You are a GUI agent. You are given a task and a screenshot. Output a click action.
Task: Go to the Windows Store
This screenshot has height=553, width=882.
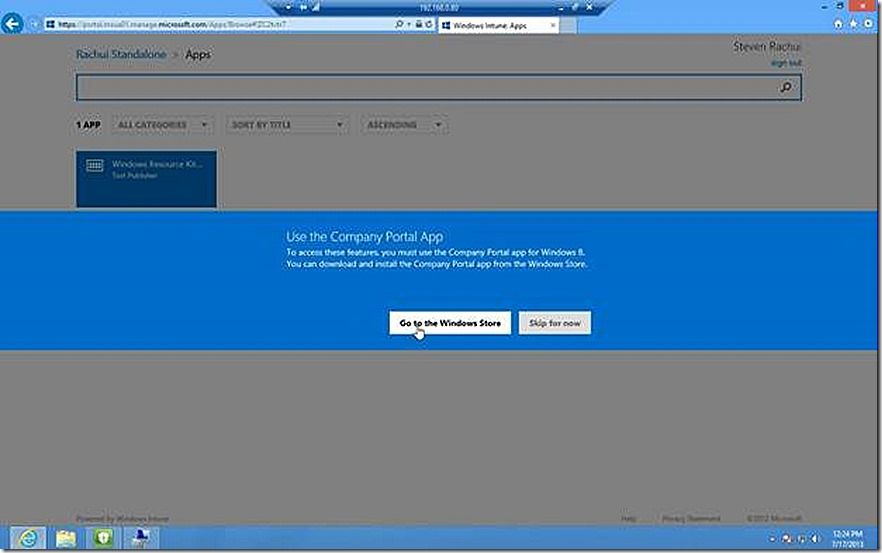(449, 323)
